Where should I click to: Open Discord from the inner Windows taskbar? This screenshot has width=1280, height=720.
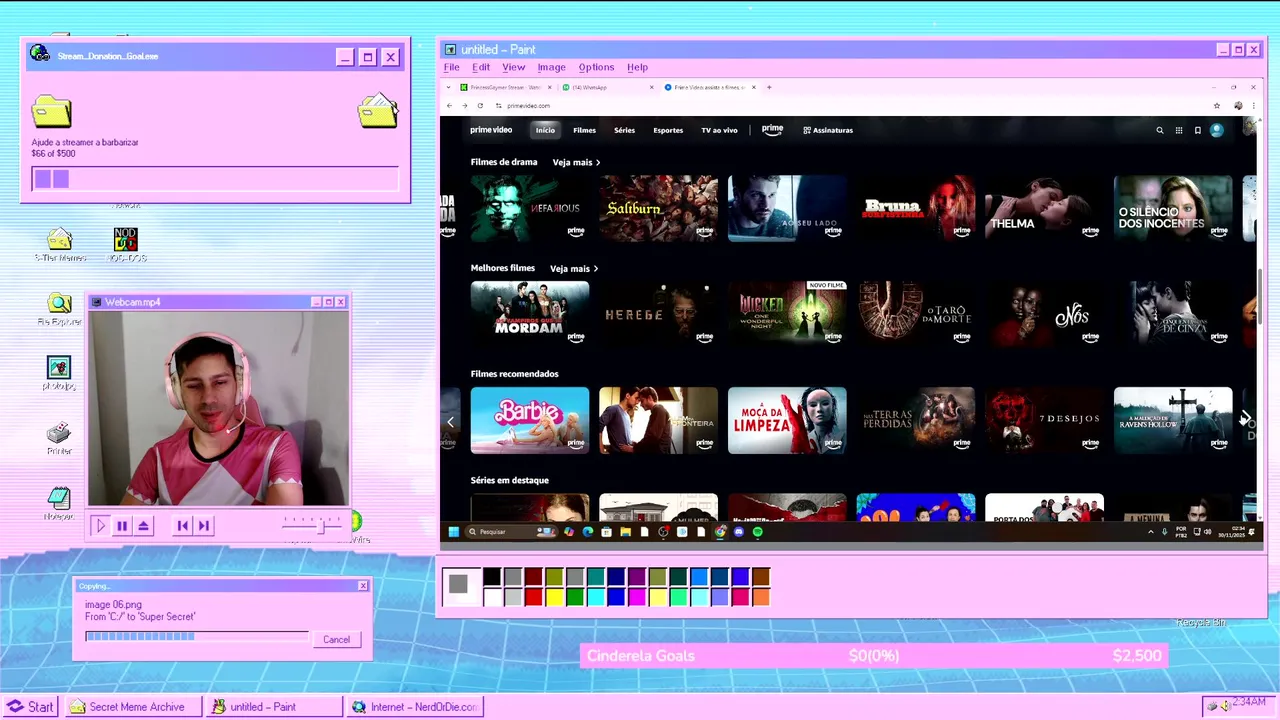tap(739, 532)
